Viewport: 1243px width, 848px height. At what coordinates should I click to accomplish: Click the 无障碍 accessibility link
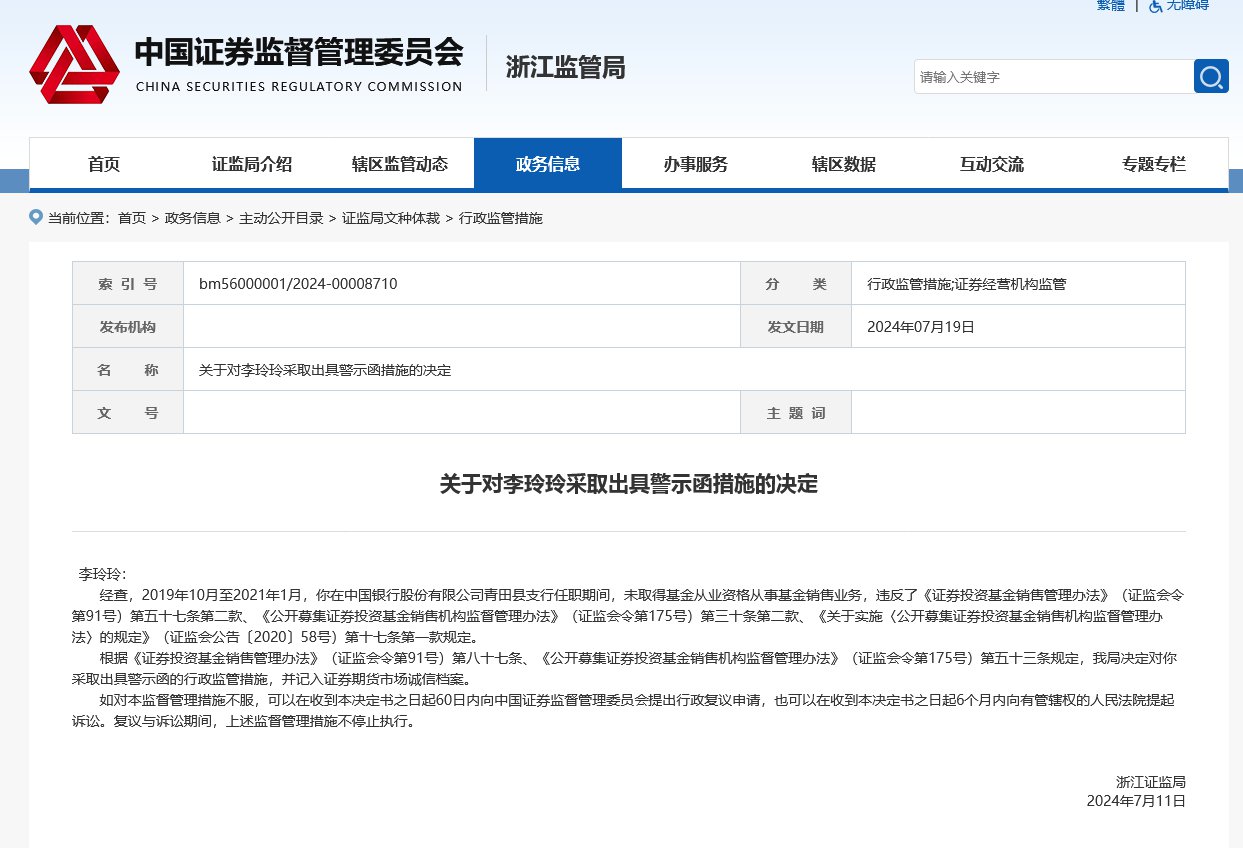(1188, 6)
